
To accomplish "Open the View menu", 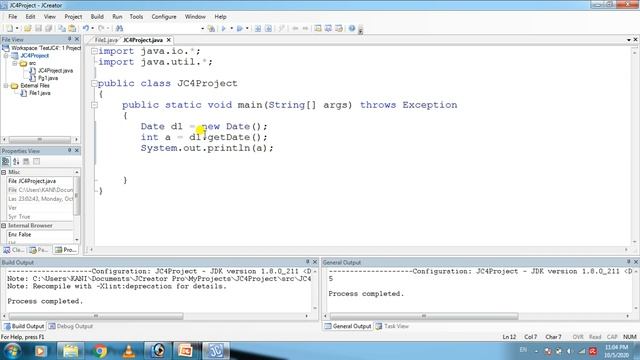I will tap(49, 17).
